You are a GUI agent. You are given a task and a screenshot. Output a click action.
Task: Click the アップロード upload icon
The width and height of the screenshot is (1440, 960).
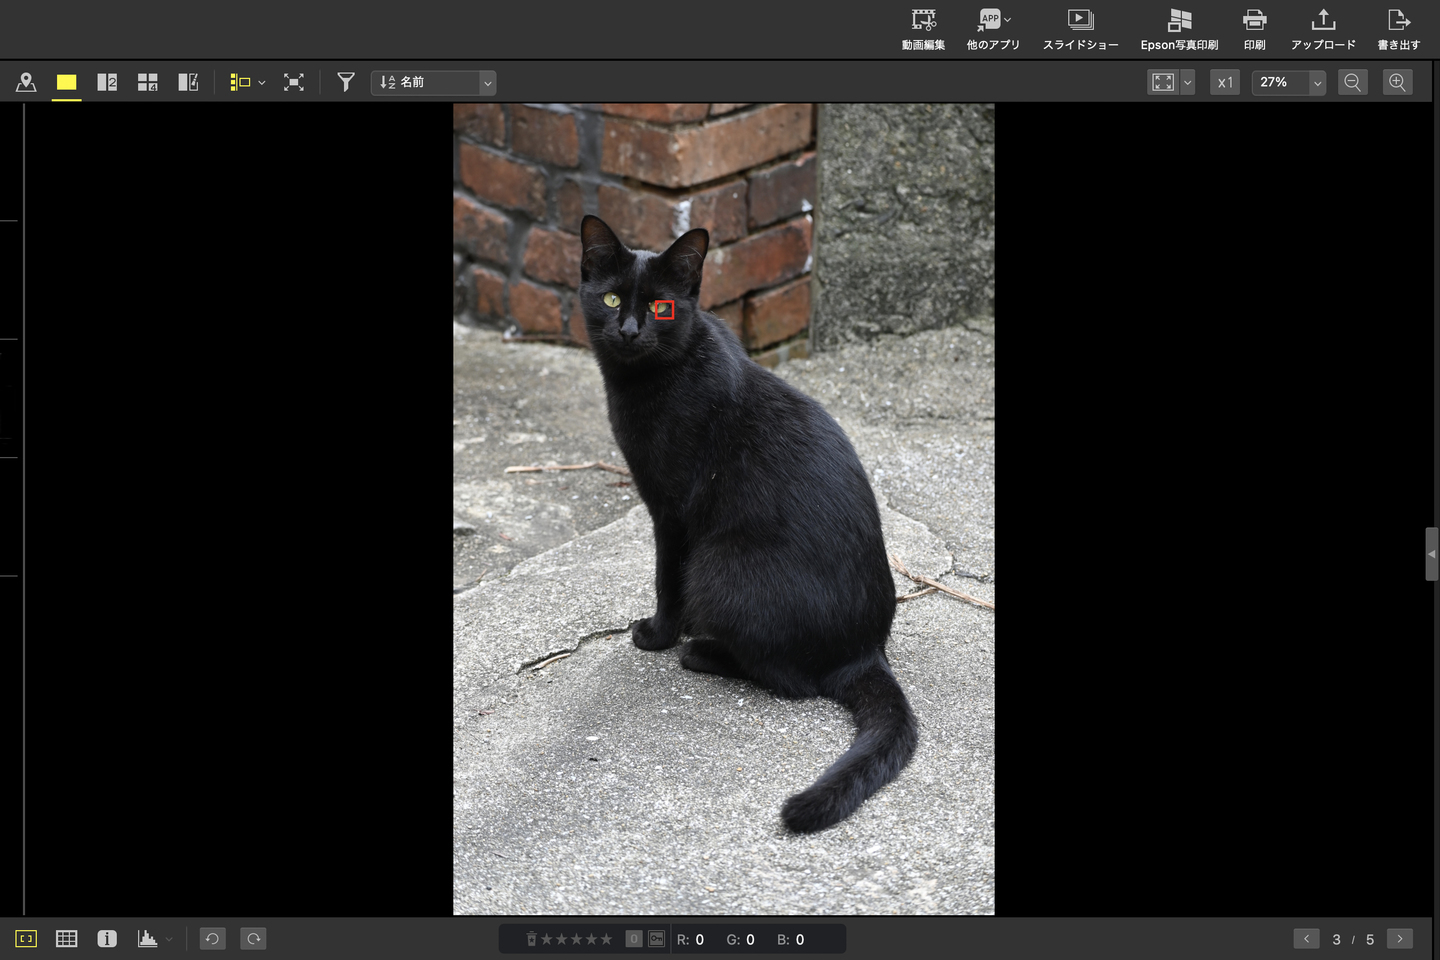[x=1323, y=29]
